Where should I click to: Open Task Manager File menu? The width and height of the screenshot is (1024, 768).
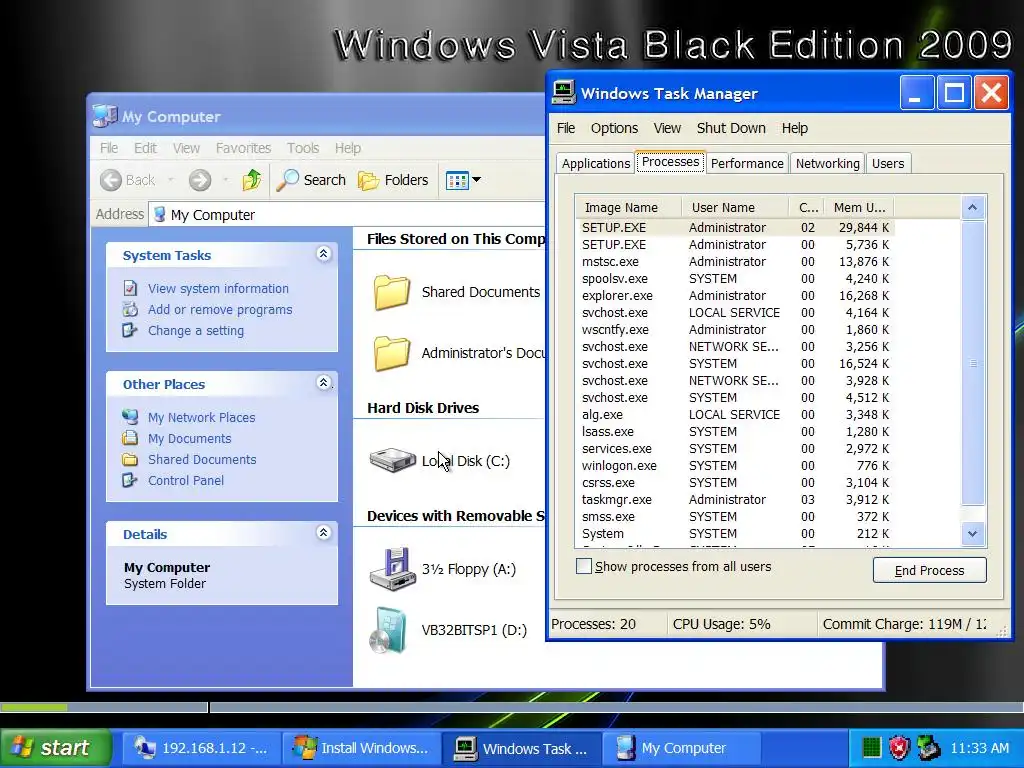566,128
